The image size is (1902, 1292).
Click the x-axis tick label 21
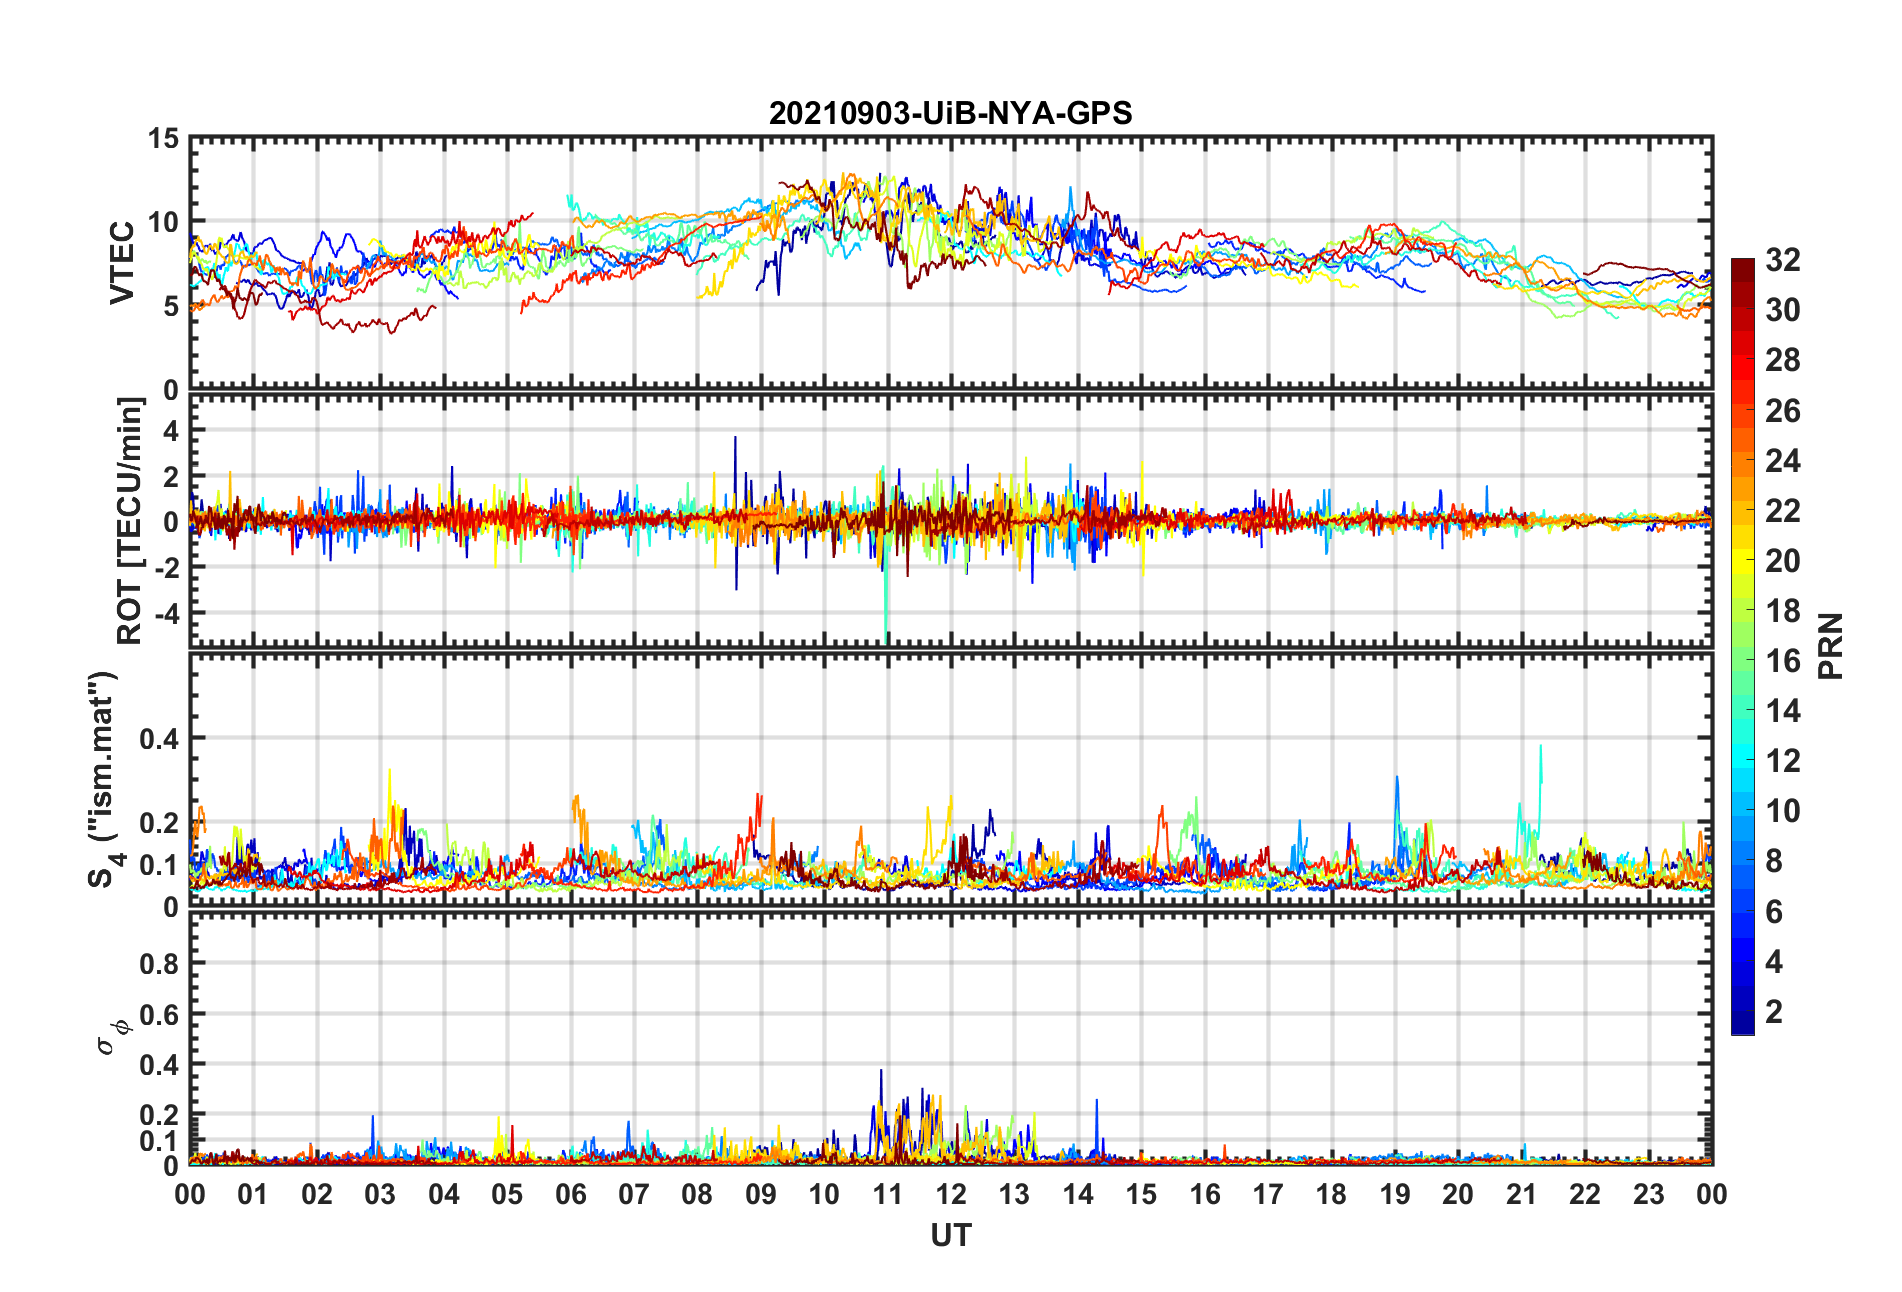coord(1521,1194)
